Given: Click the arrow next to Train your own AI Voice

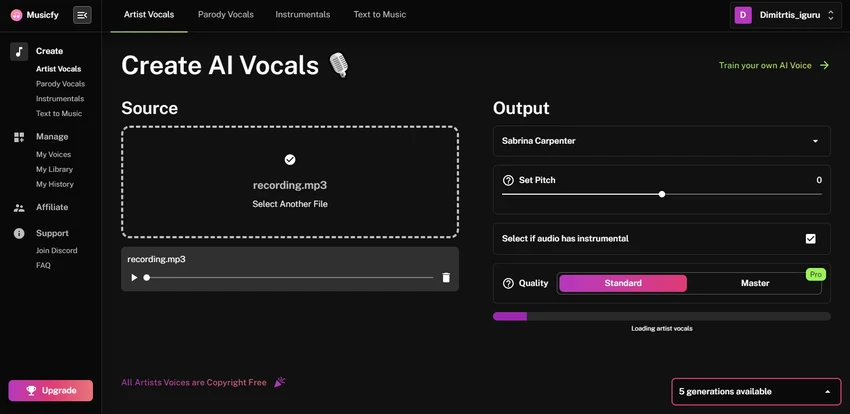Looking at the screenshot, I should (825, 66).
